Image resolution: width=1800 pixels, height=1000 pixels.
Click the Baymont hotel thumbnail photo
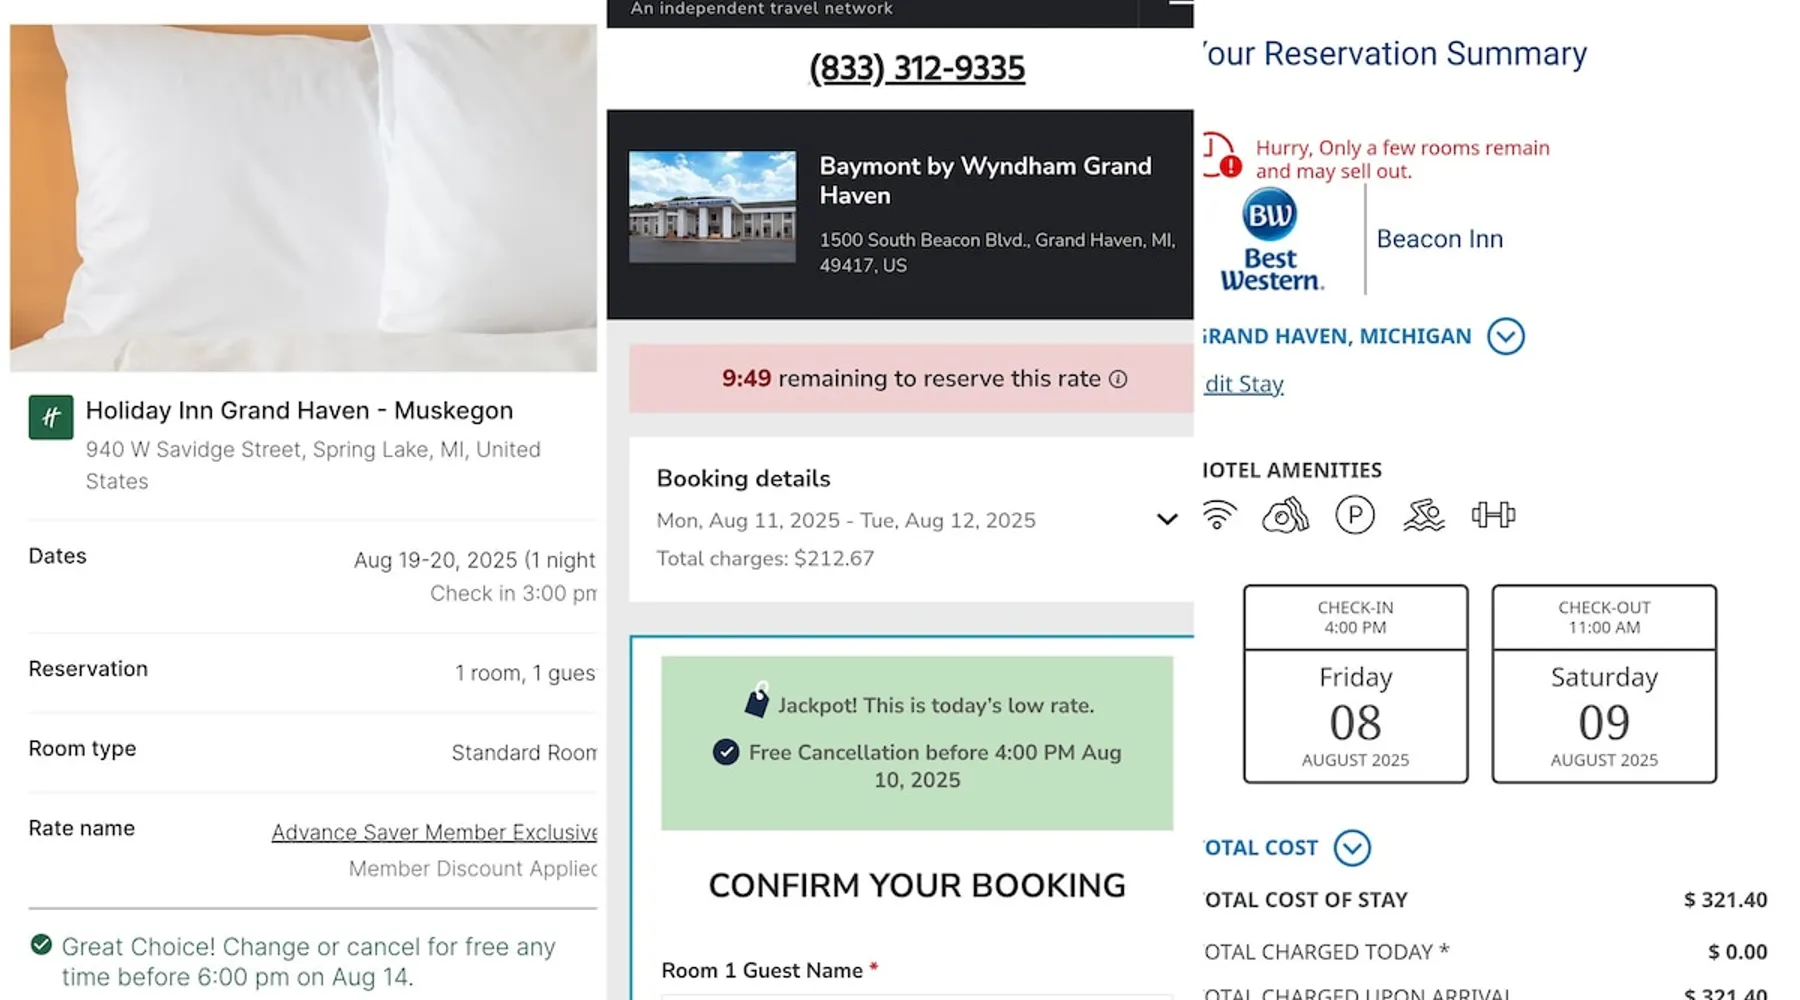tap(712, 206)
